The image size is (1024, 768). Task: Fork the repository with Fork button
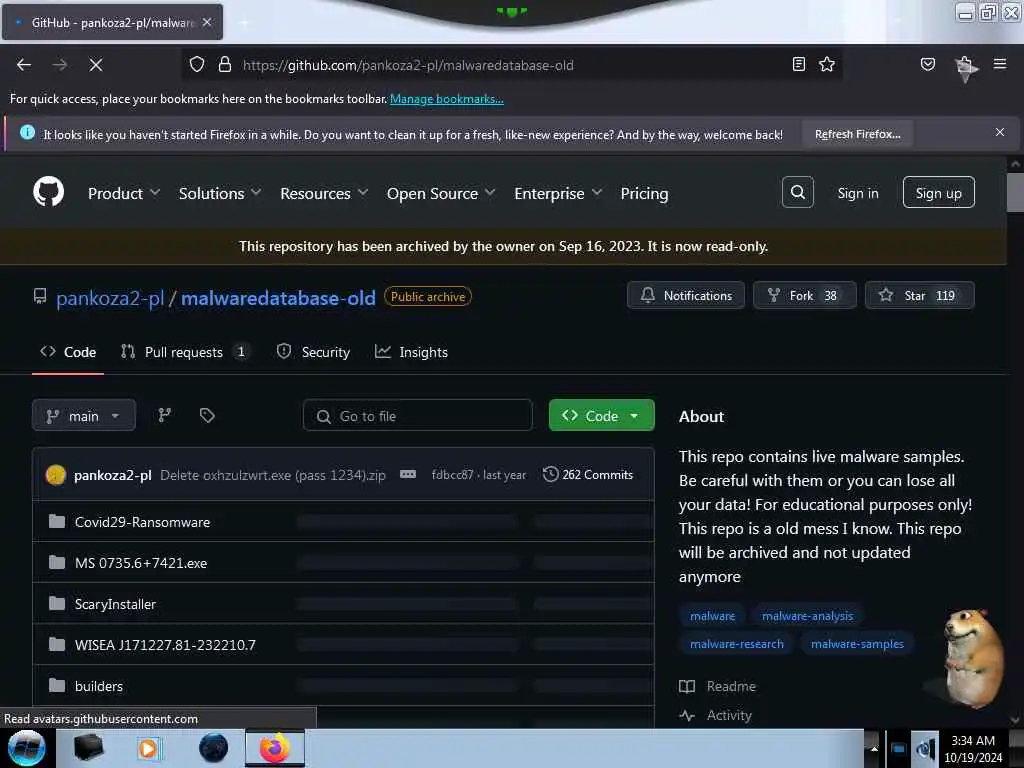805,295
